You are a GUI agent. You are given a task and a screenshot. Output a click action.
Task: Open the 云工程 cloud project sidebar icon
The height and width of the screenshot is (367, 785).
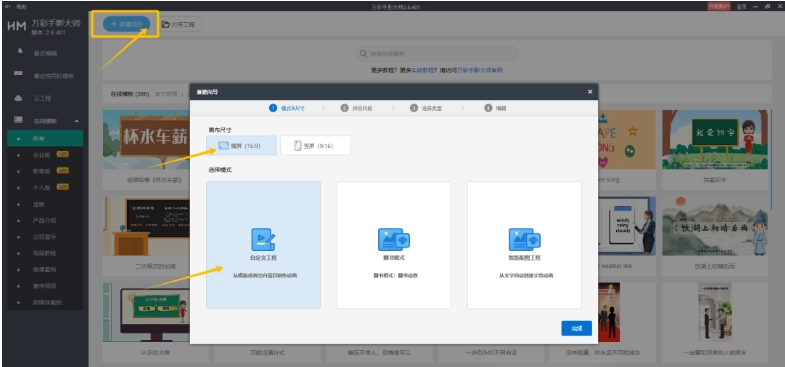(x=19, y=98)
